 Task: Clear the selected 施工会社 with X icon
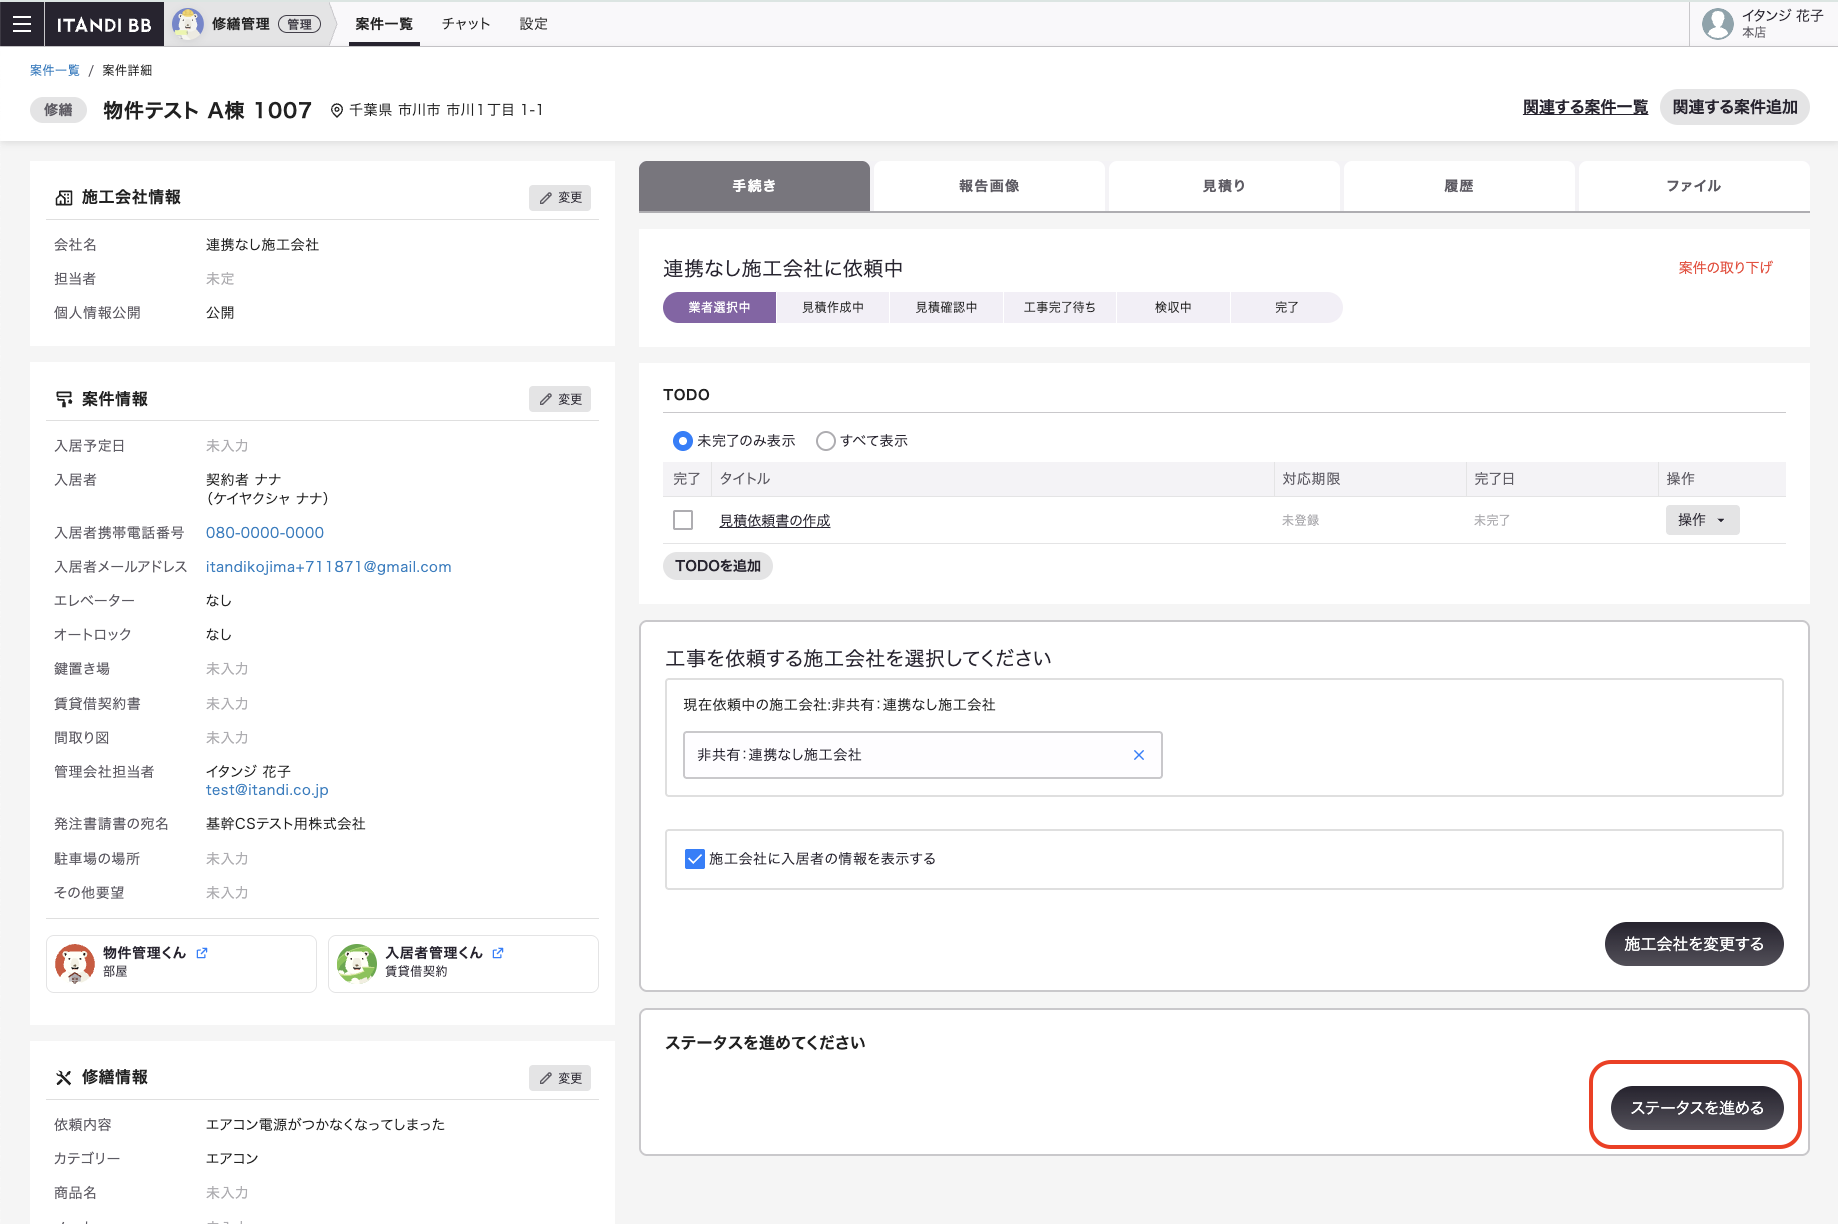click(1138, 755)
